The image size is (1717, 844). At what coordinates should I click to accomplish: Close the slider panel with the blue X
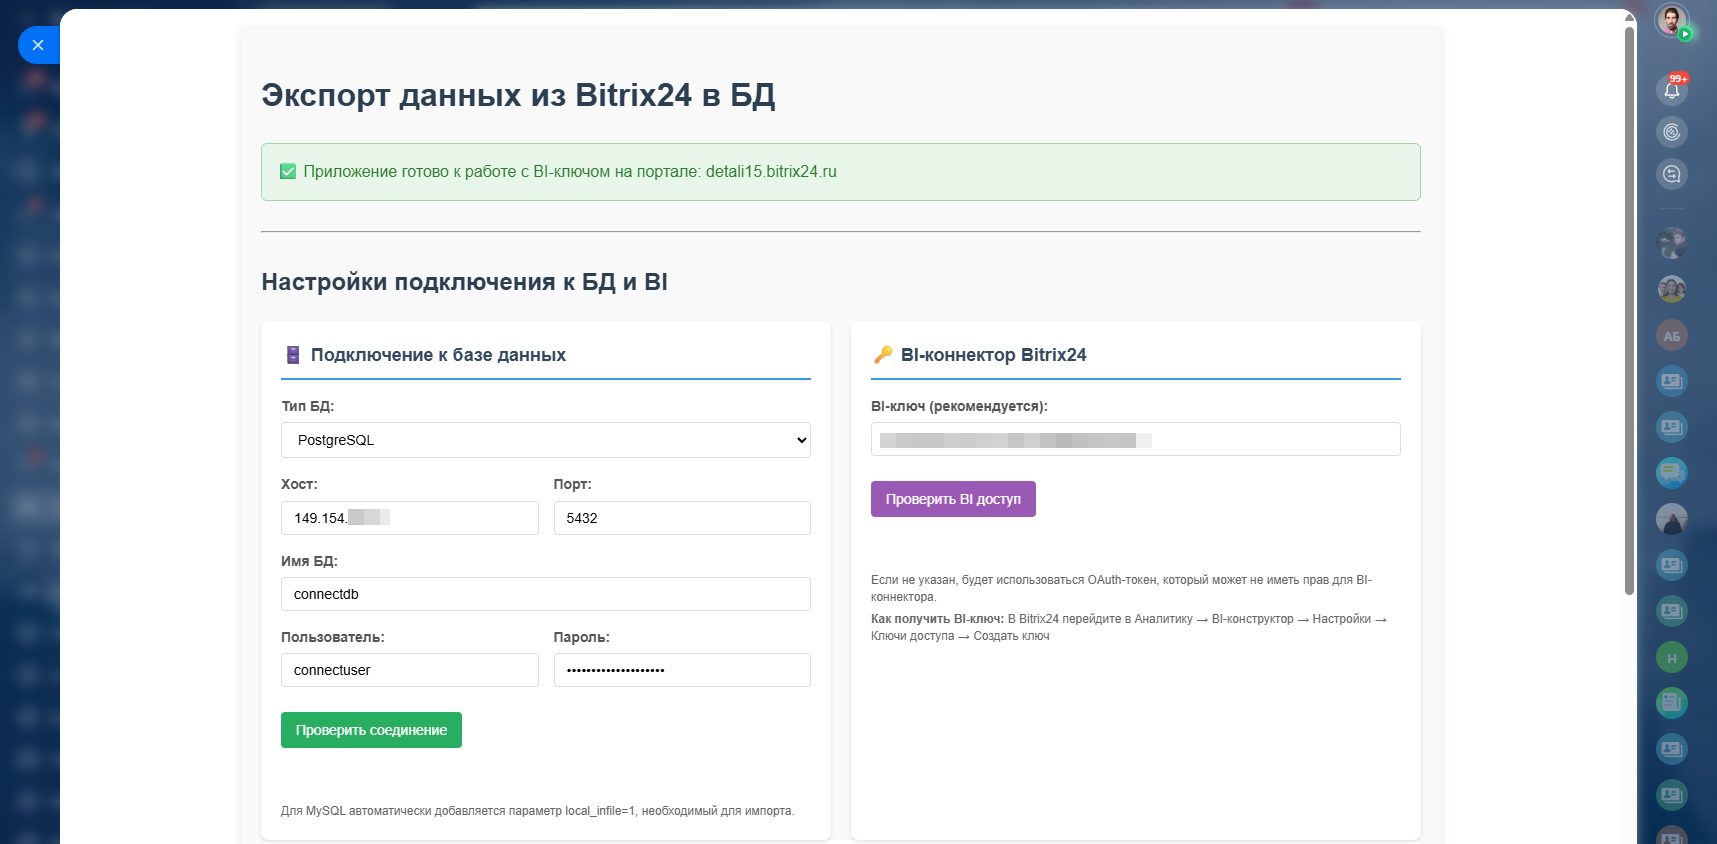38,45
